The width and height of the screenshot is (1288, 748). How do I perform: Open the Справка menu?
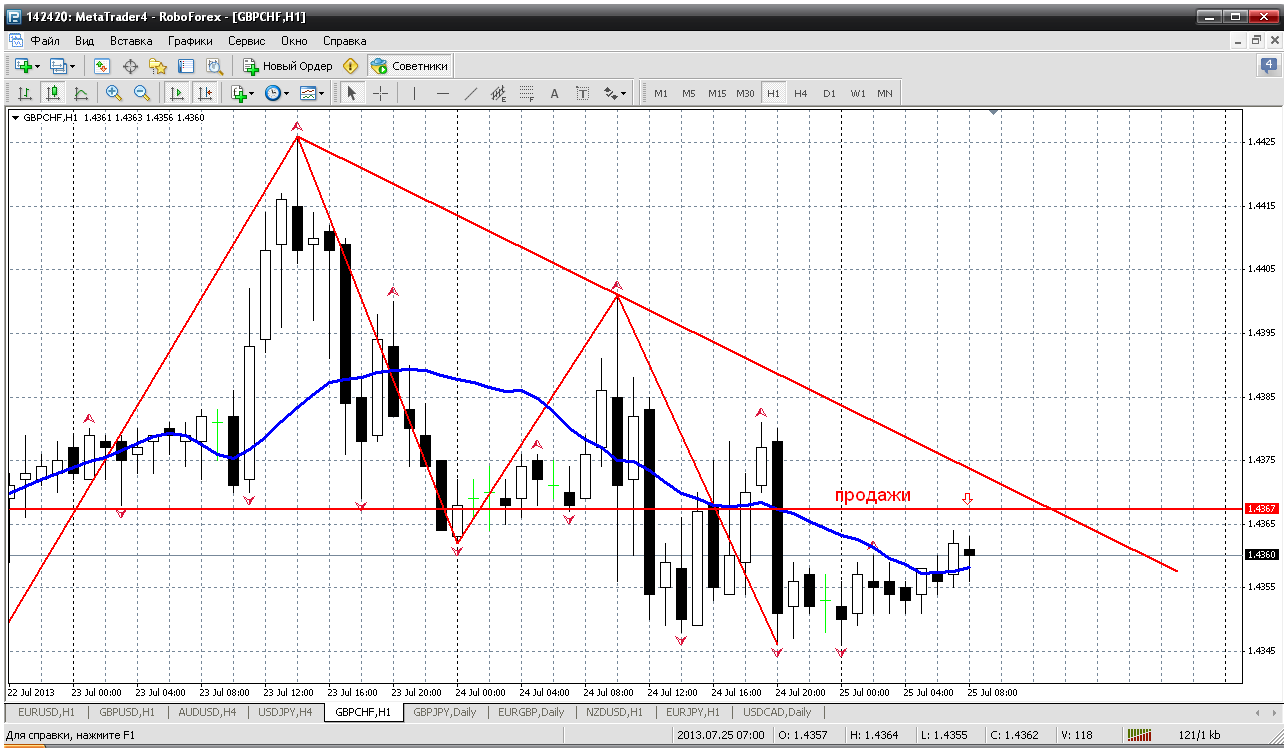pyautogui.click(x=345, y=41)
